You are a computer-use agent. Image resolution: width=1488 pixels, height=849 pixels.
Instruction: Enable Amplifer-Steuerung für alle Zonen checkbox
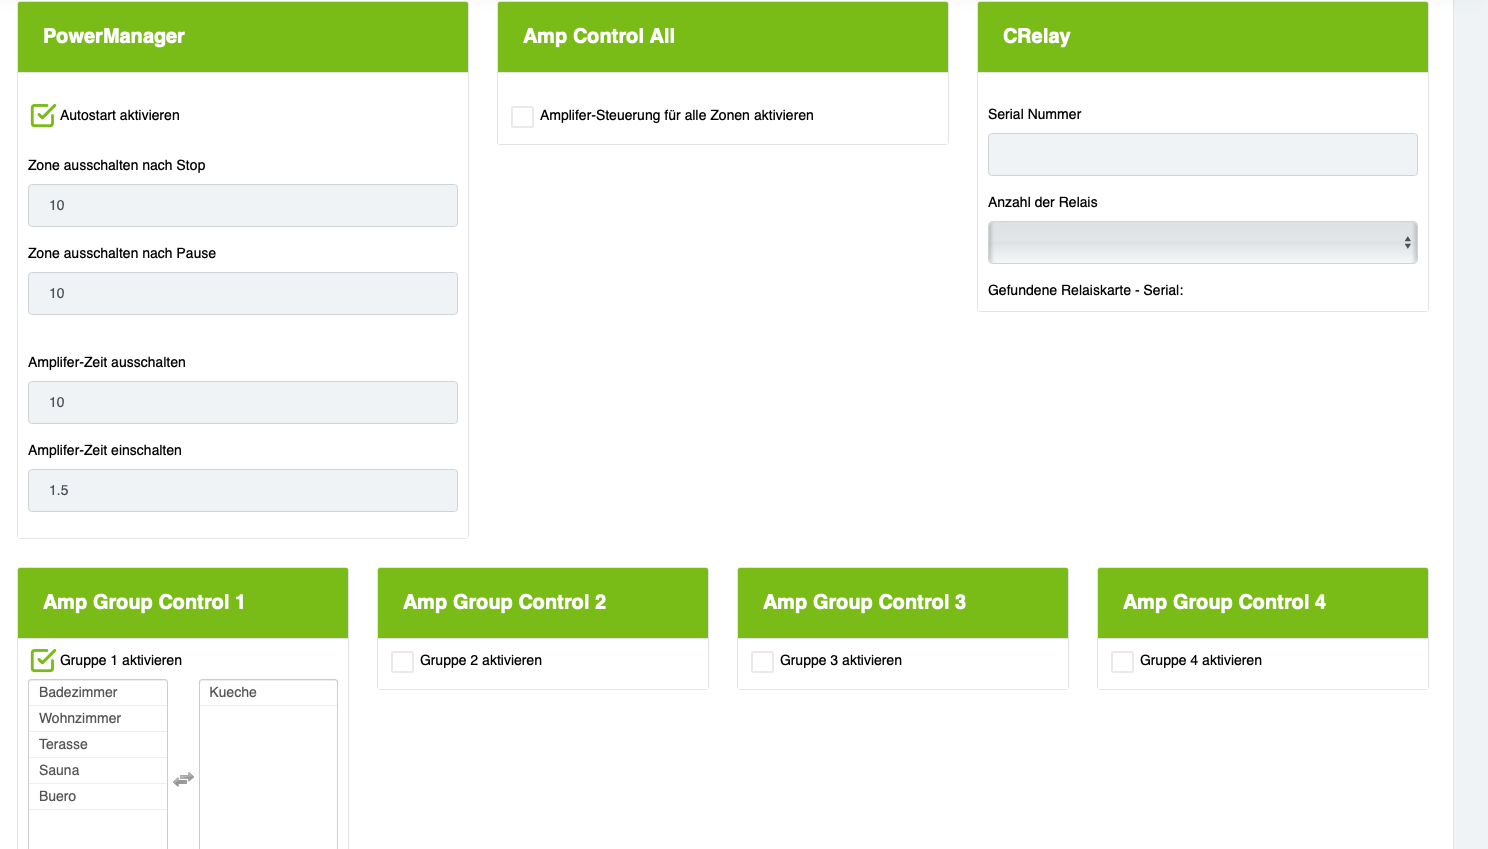(522, 116)
